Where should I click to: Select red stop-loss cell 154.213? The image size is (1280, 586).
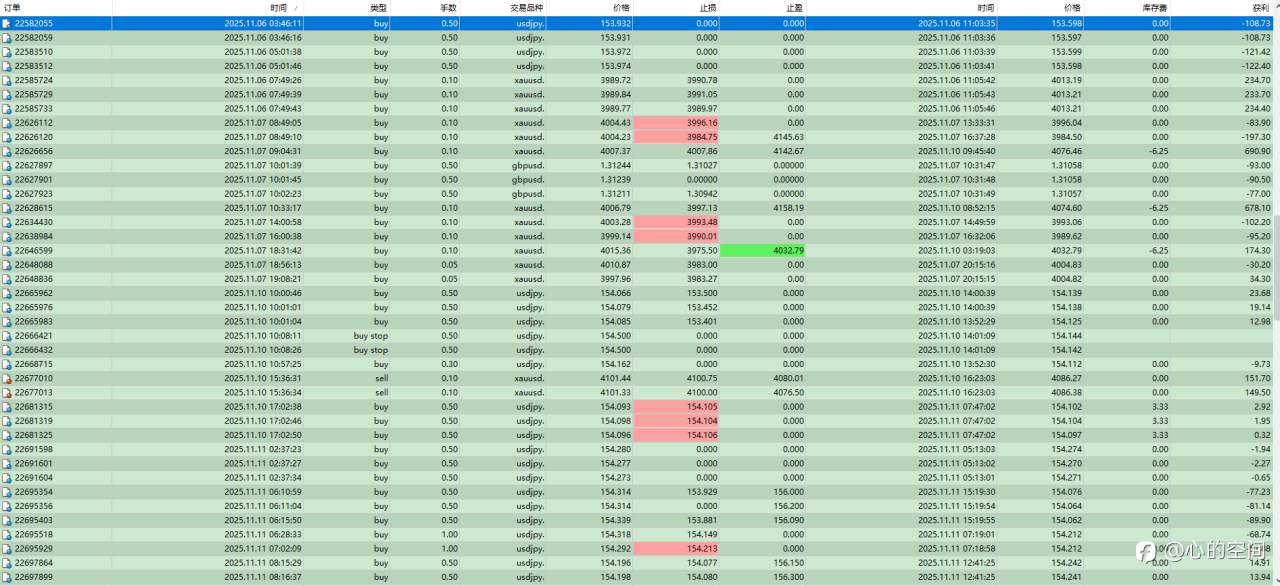coord(677,549)
